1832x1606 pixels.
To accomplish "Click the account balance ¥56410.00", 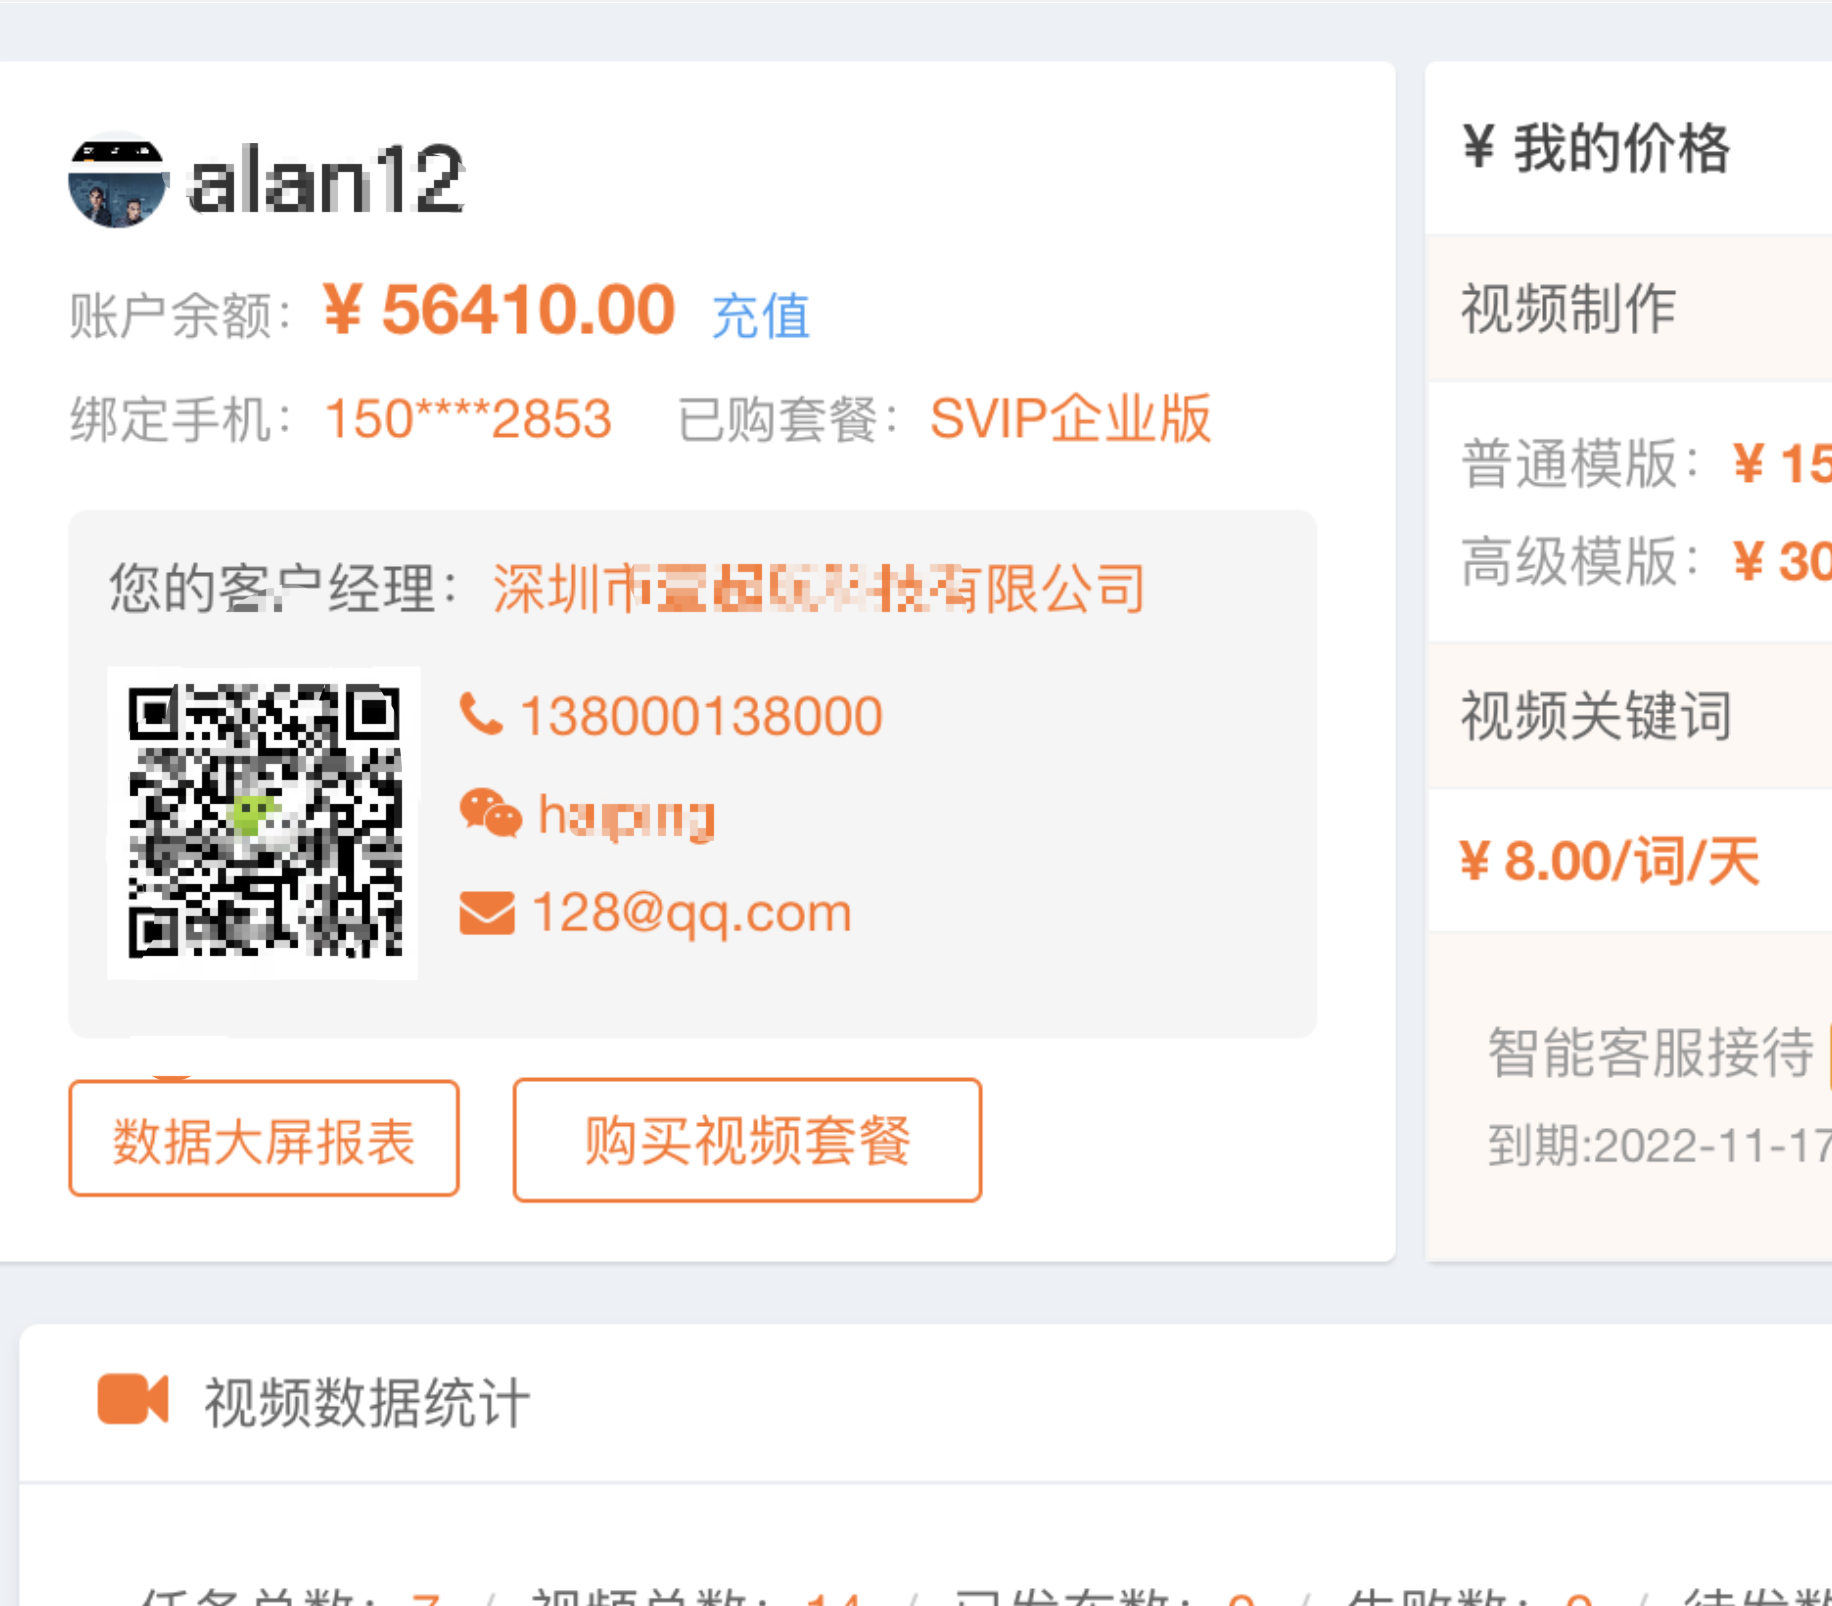I will pyautogui.click(x=499, y=310).
